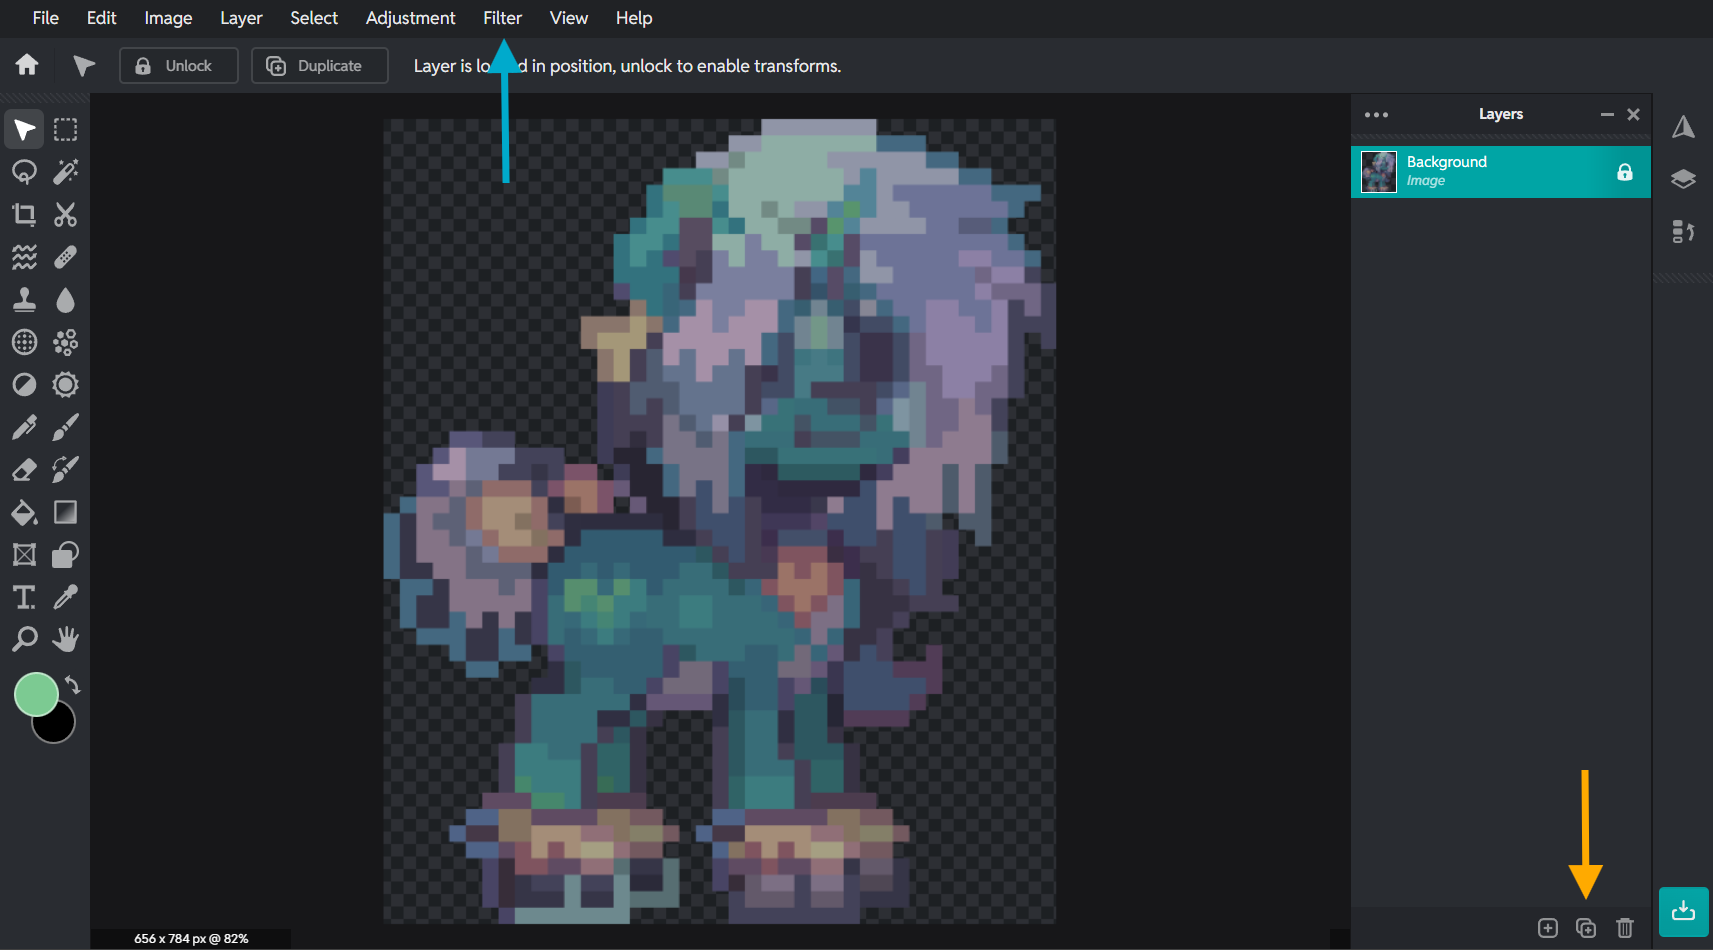Toggle the Layers panel icon on right sidebar

(x=1684, y=179)
